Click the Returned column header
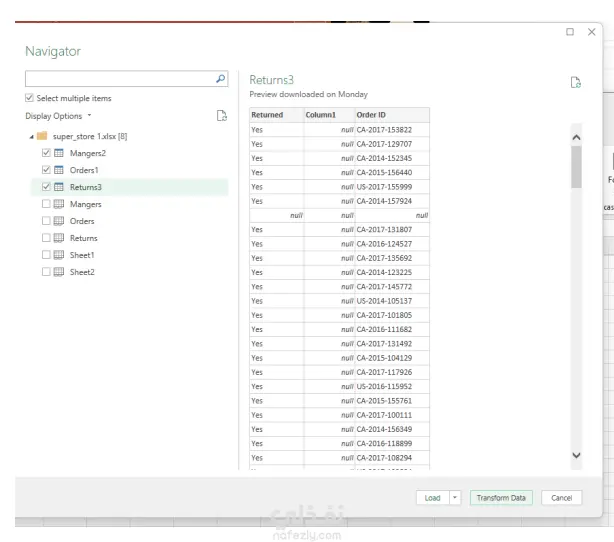This screenshot has height=542, width=614. pos(276,115)
